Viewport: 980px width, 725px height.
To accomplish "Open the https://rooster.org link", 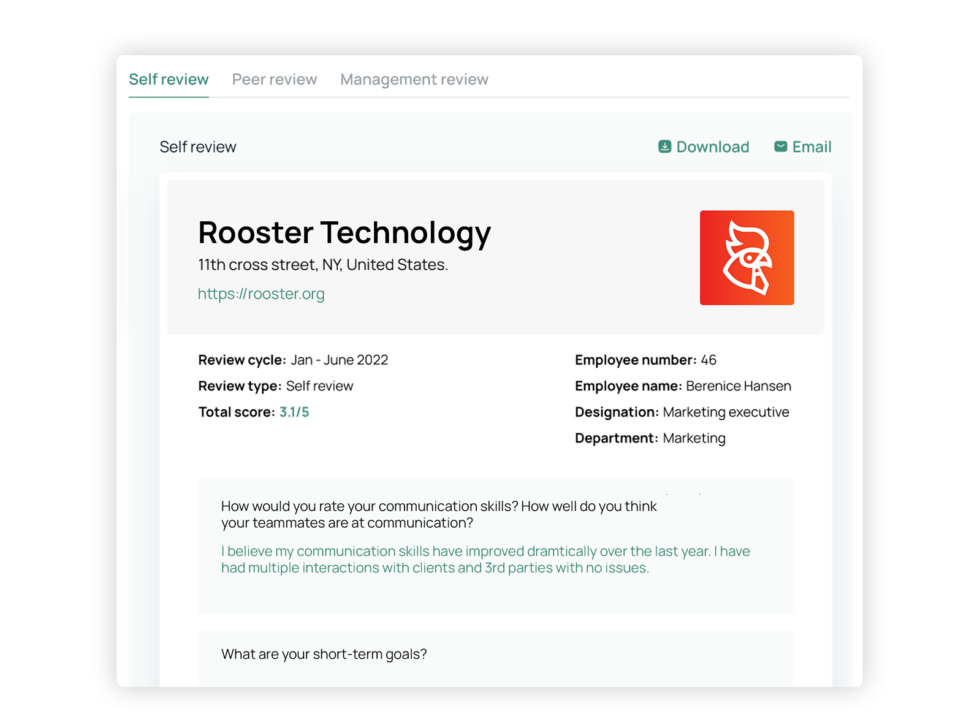I will point(261,293).
